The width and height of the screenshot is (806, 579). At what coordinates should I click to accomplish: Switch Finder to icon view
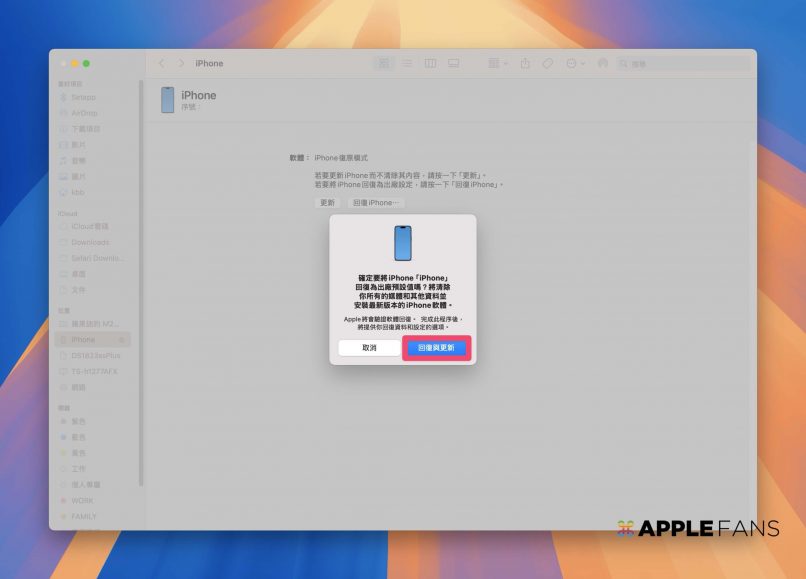tap(383, 63)
